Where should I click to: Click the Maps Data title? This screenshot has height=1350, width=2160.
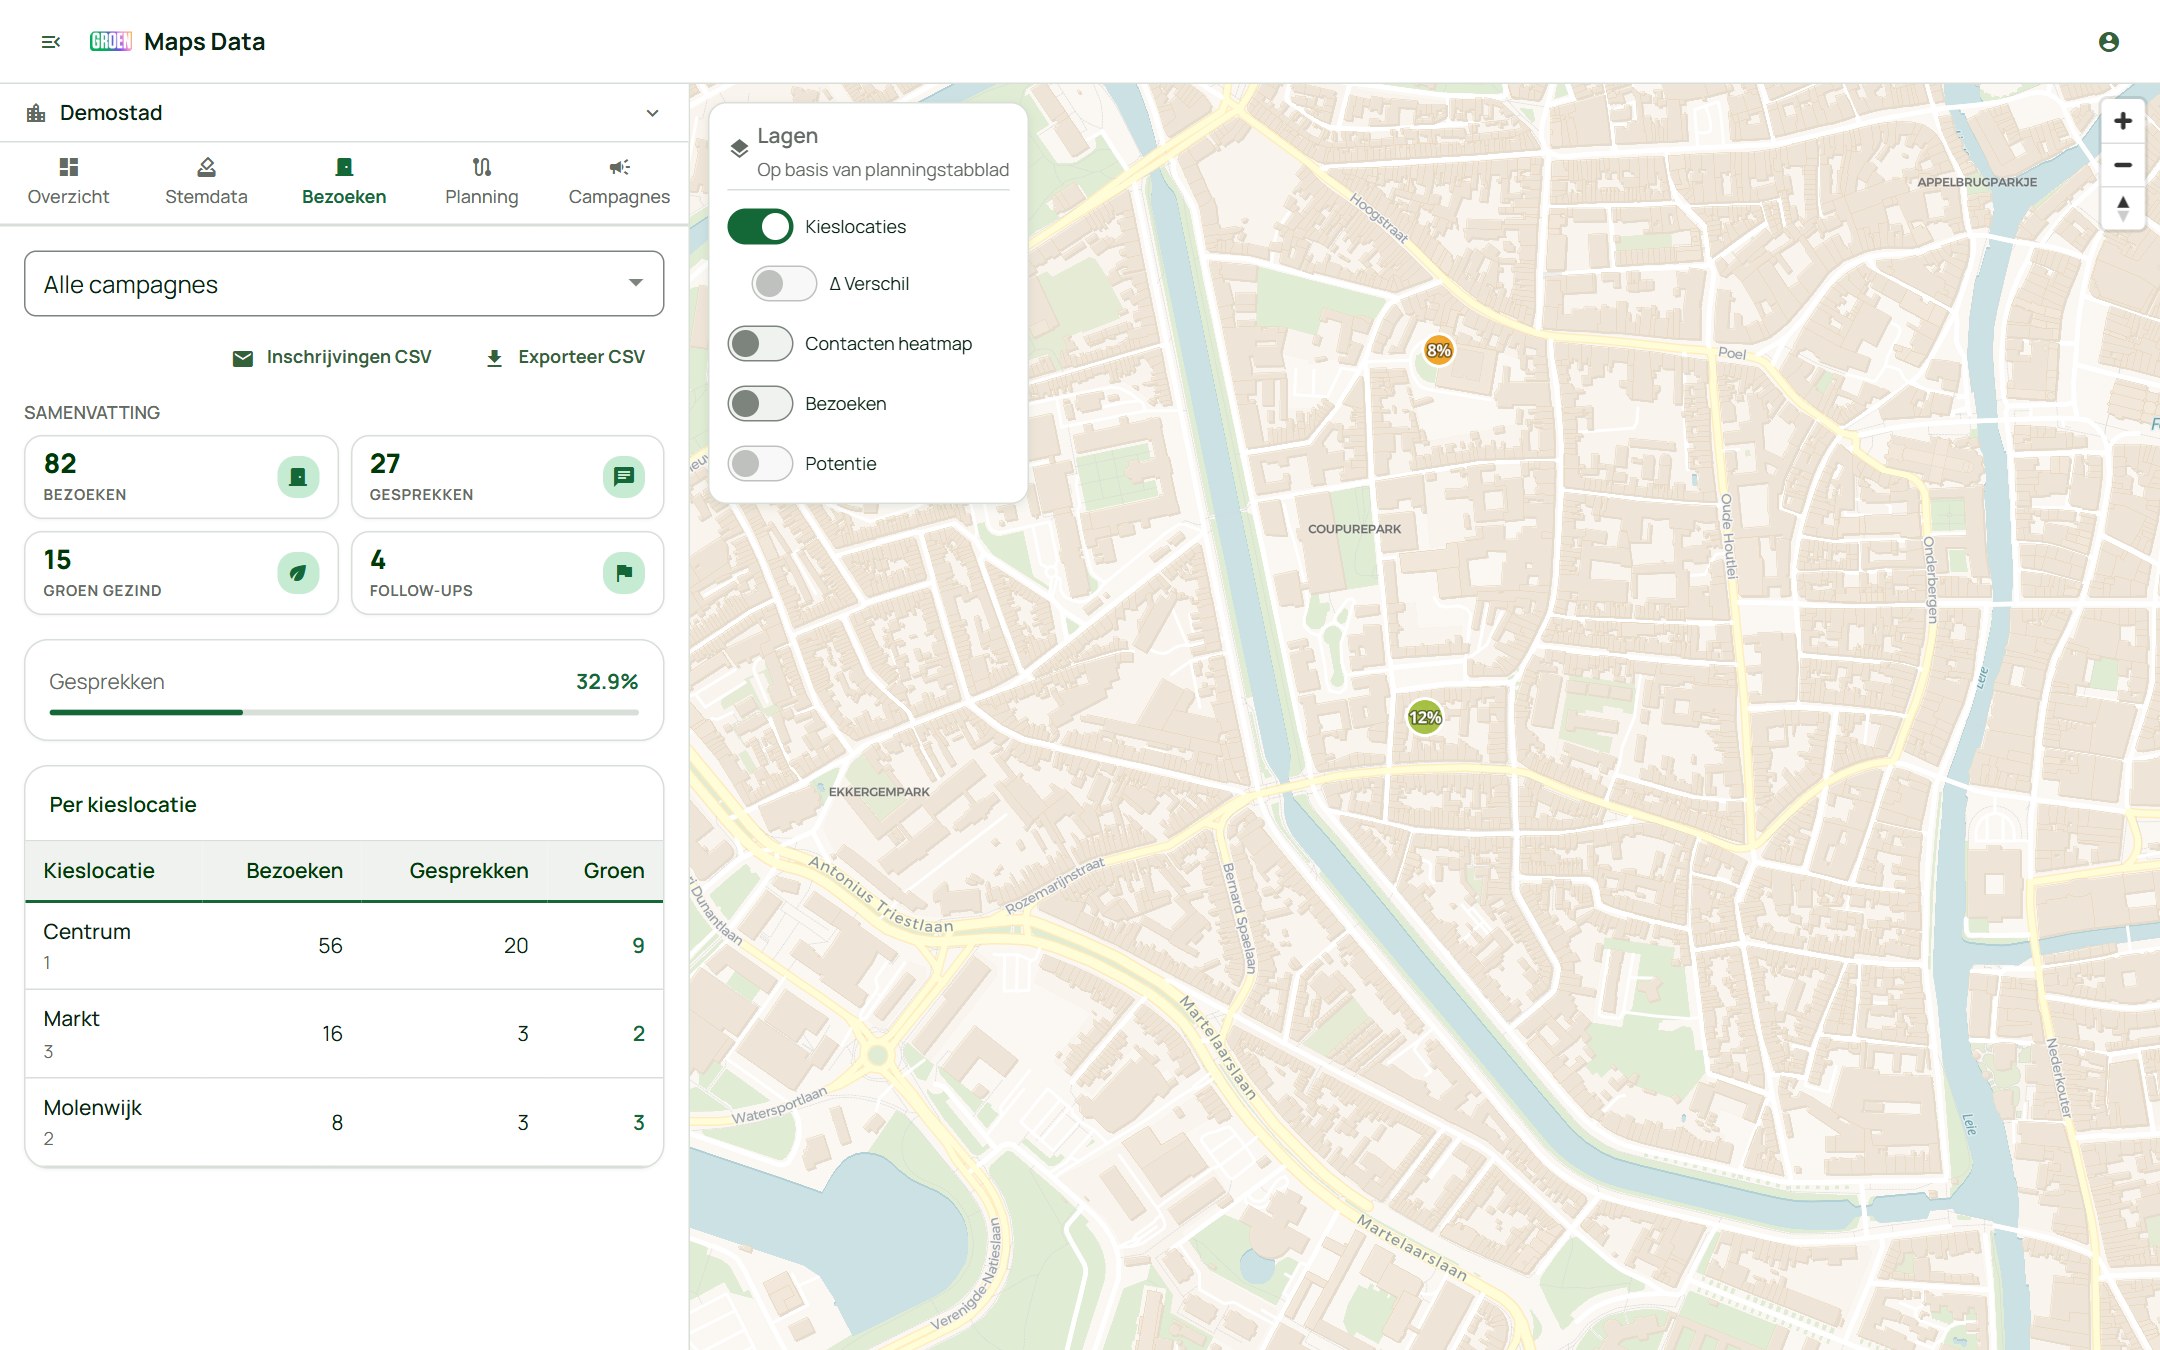click(204, 42)
